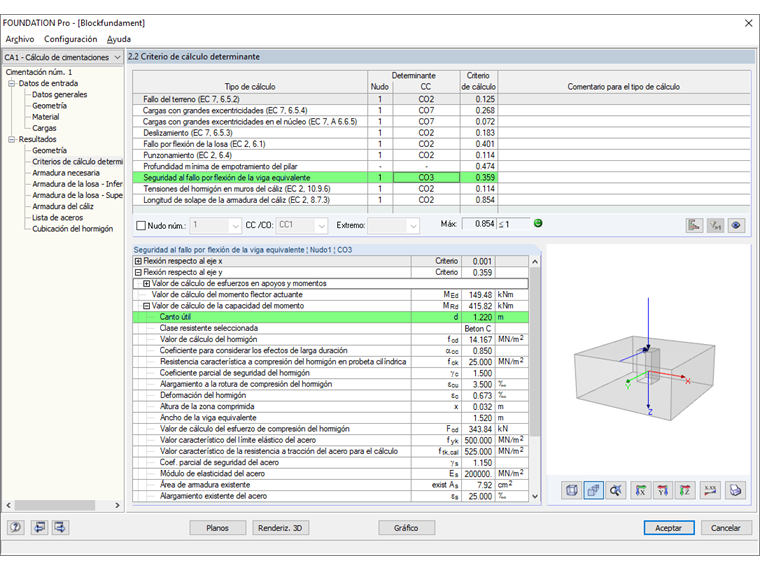Viewport: 760px width, 570px height.
Task: Select Criterios de cálculo determi tree item
Action: (x=77, y=162)
